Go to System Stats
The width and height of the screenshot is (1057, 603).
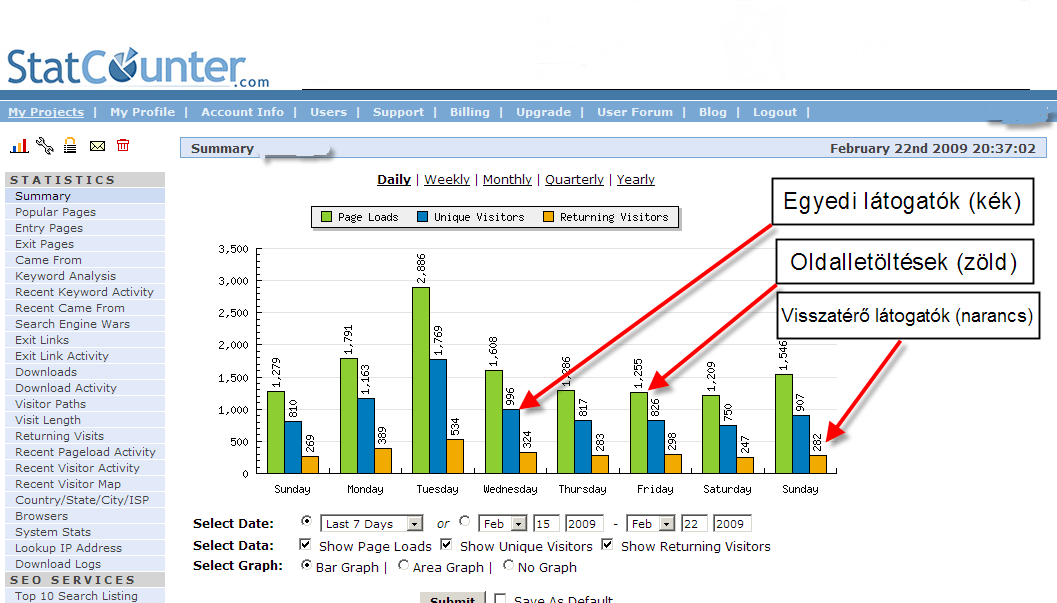[85, 532]
